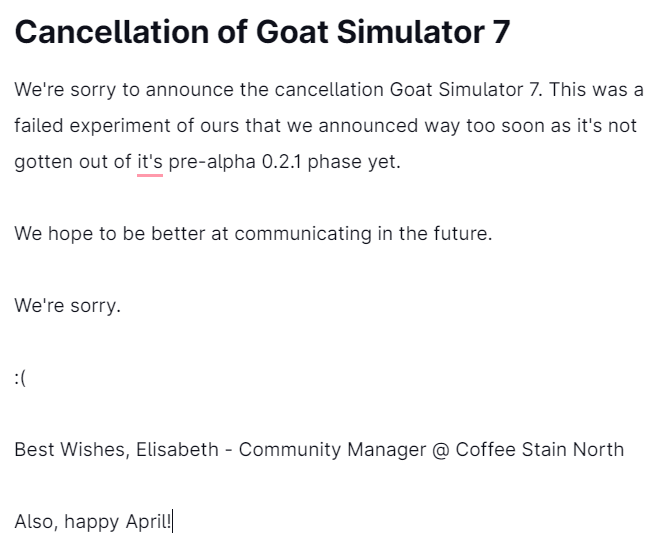The height and width of the screenshot is (551, 652).
Task: Click the word future in second paragraph
Action: [x=463, y=234]
